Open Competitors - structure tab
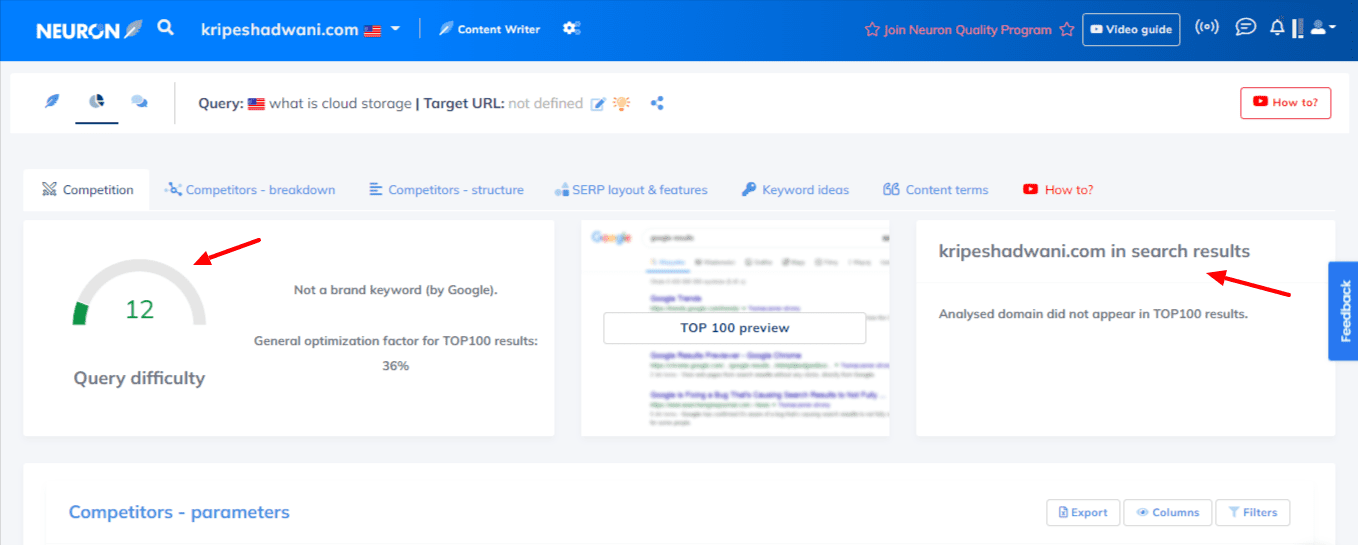 pos(446,190)
